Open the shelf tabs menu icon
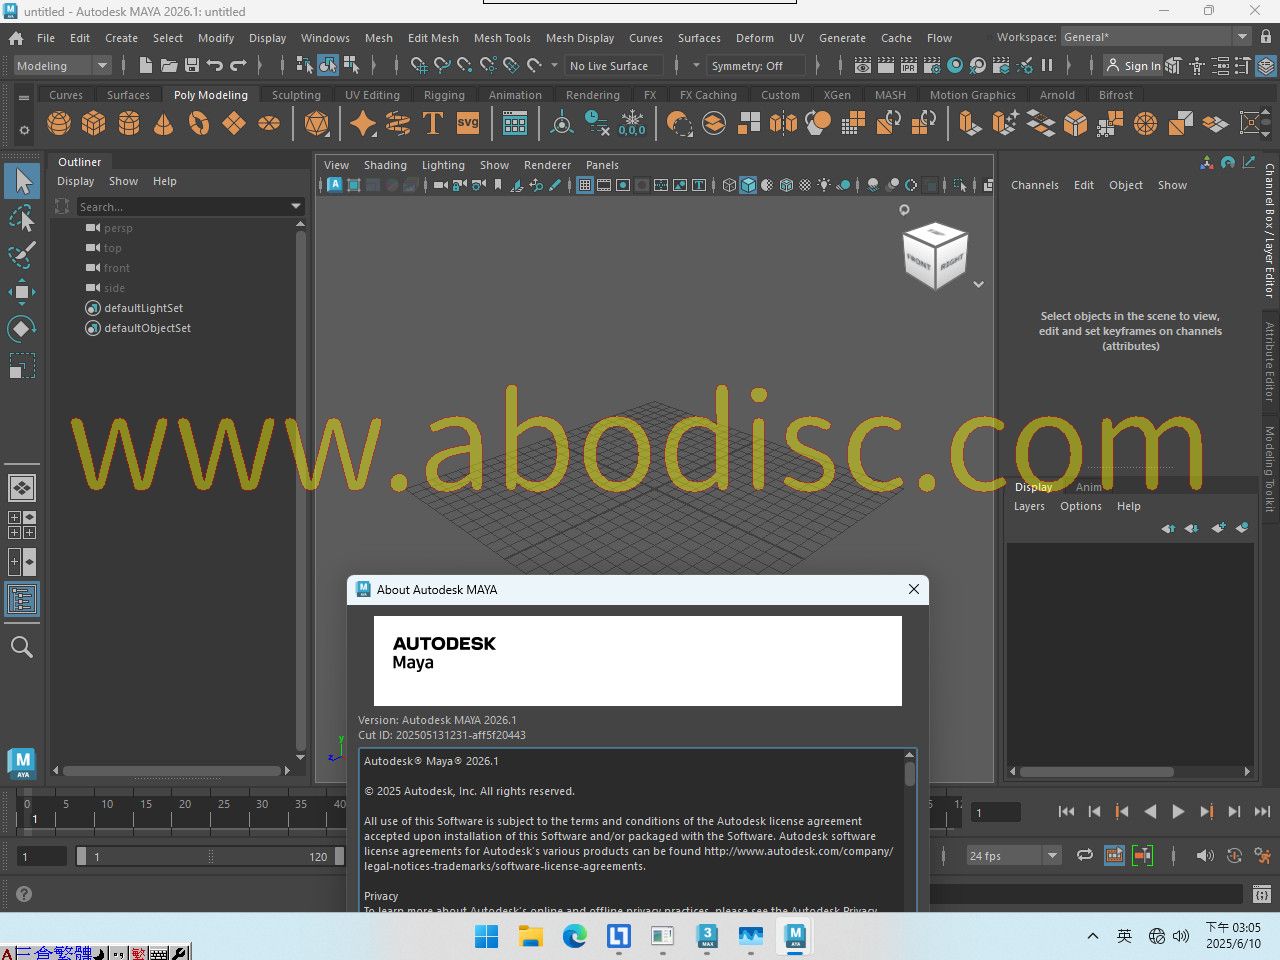Viewport: 1280px width, 960px height. click(x=24, y=98)
